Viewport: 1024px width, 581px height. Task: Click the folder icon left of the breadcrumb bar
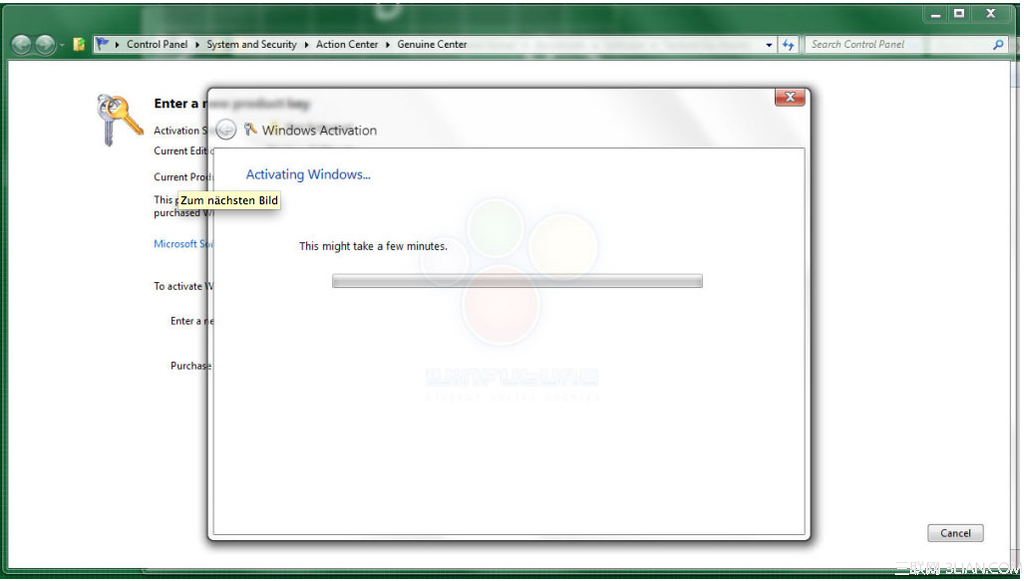pos(77,44)
